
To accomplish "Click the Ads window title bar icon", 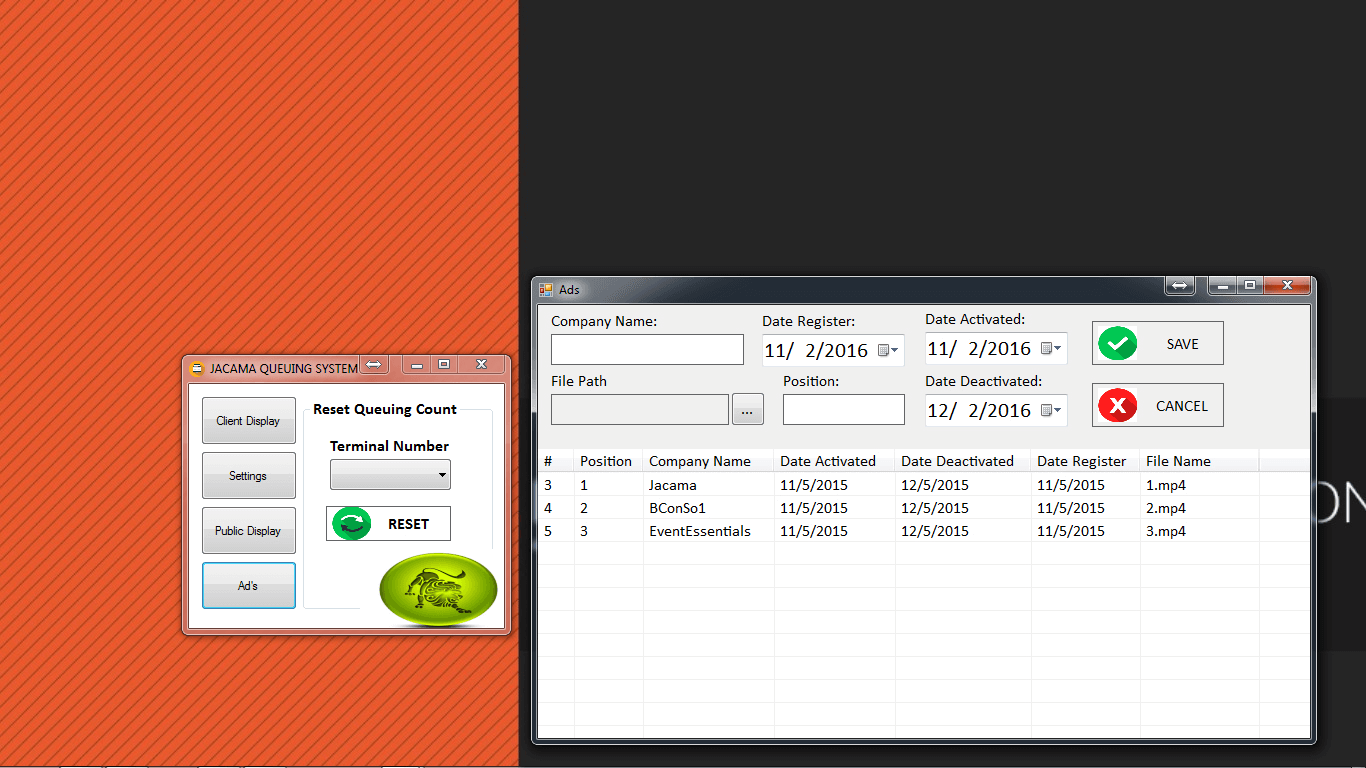I will tap(546, 290).
